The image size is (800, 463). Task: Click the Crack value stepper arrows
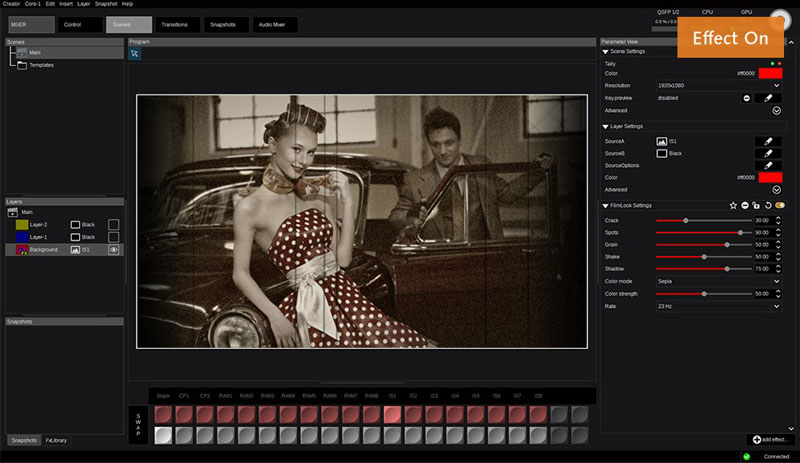click(778, 221)
